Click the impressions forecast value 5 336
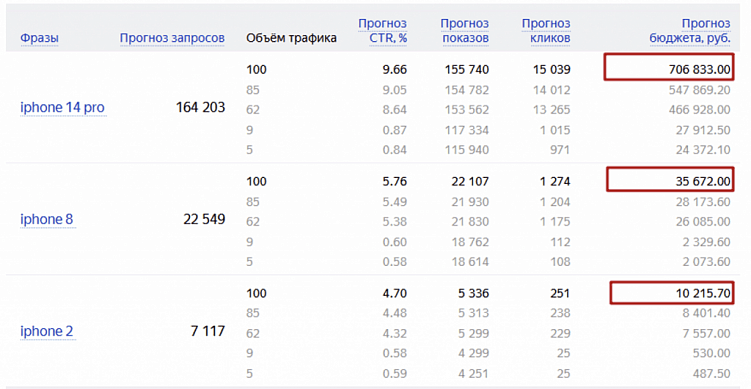The image size is (751, 389). pyautogui.click(x=474, y=293)
